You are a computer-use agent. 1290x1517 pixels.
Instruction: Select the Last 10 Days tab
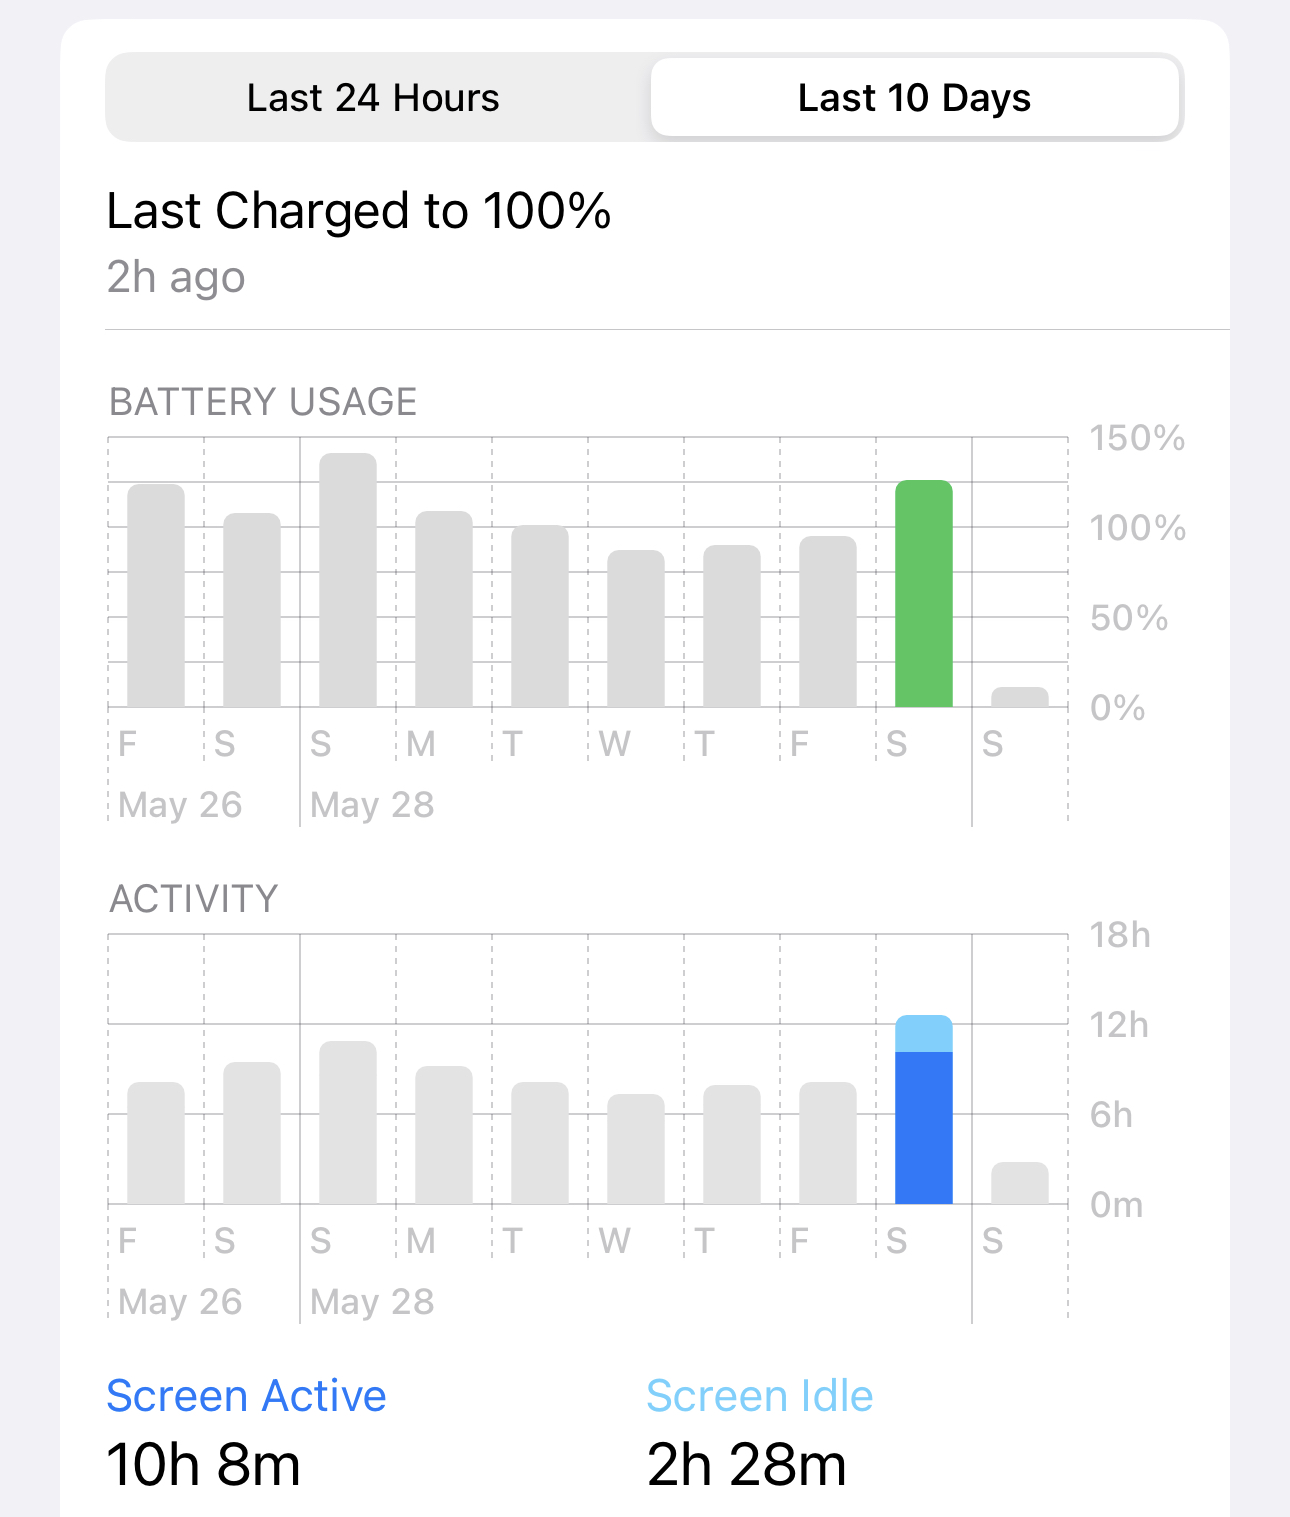(x=914, y=98)
